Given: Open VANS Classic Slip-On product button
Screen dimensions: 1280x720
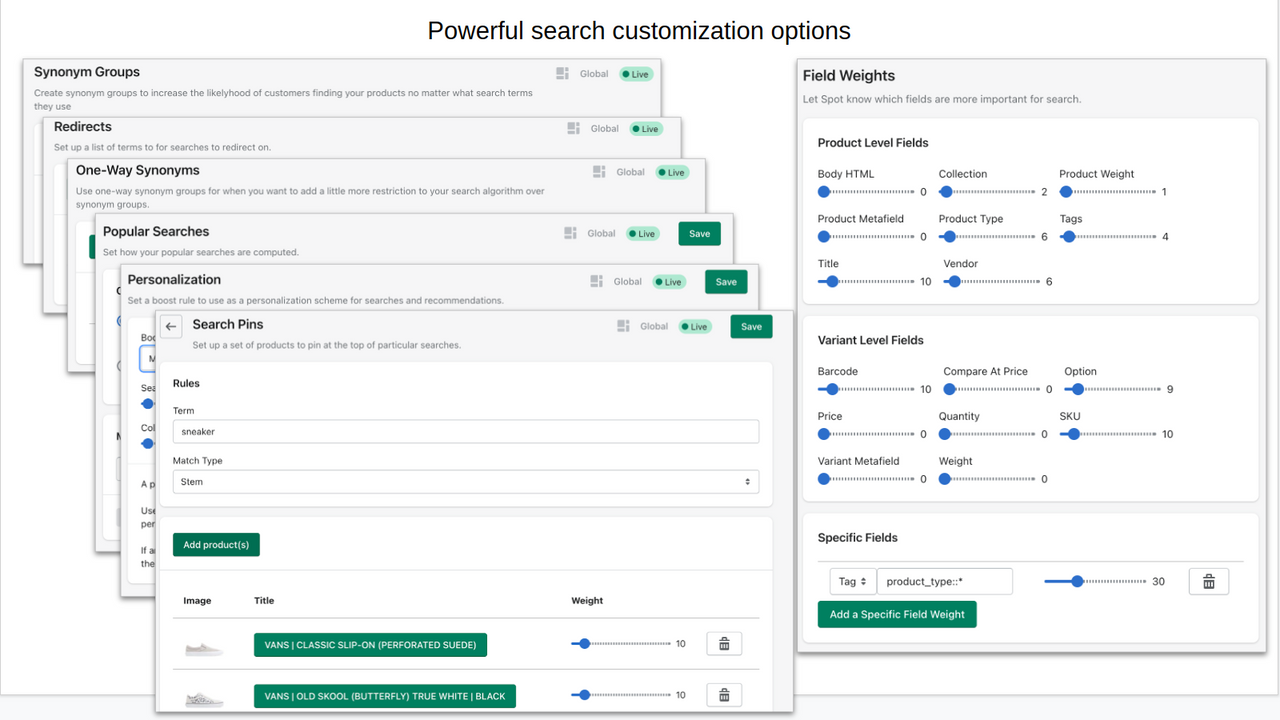Looking at the screenshot, I should tap(370, 645).
